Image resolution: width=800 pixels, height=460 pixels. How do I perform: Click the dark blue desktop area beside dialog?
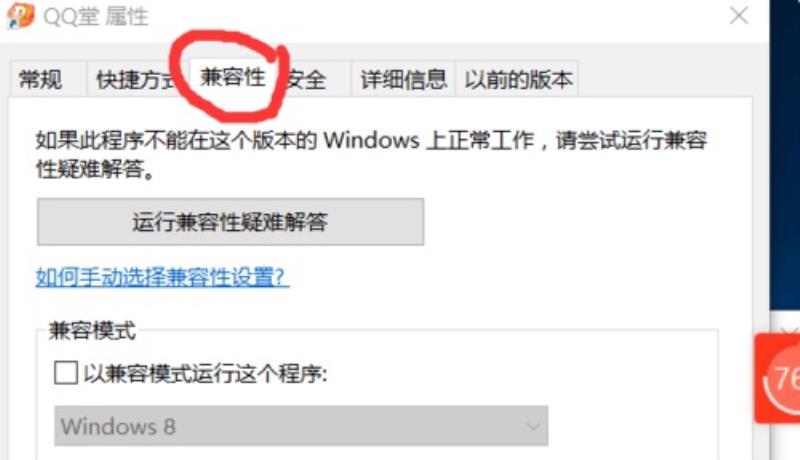785,153
